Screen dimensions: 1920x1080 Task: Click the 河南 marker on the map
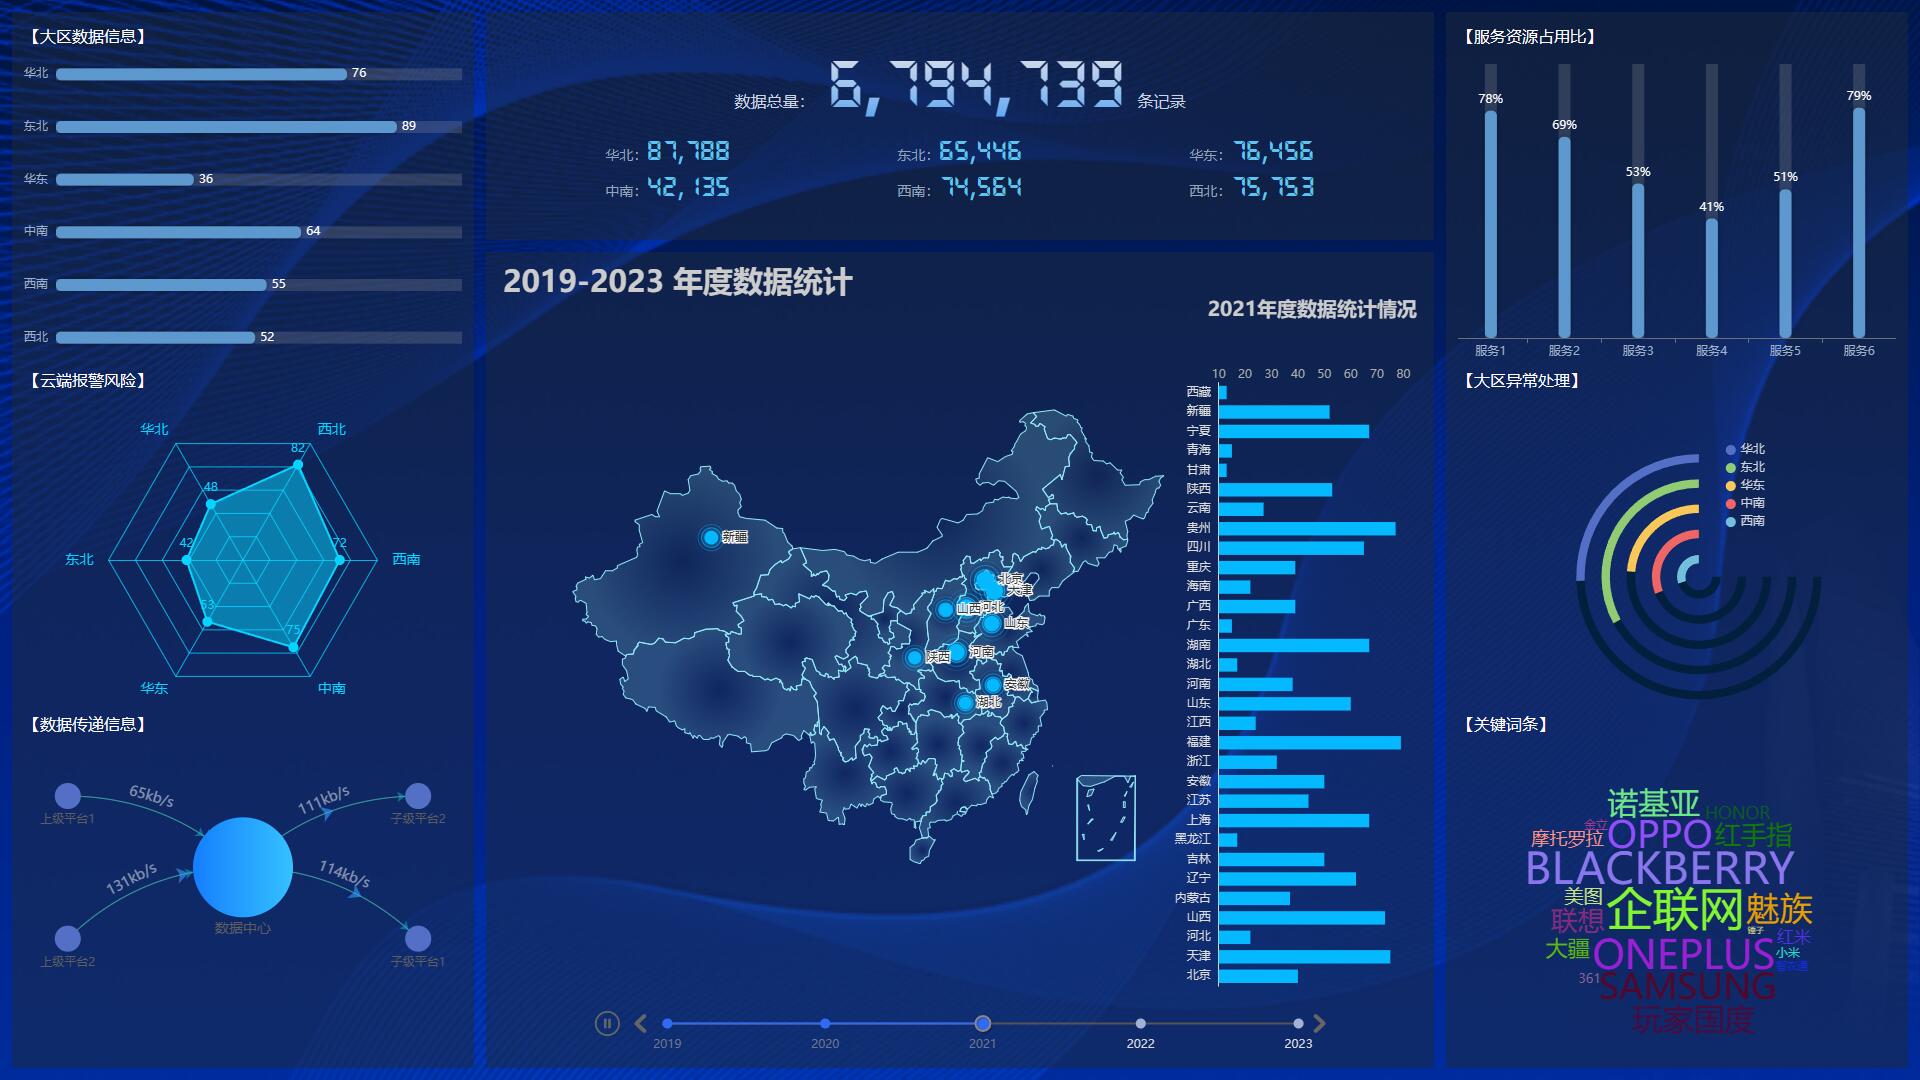pos(960,652)
